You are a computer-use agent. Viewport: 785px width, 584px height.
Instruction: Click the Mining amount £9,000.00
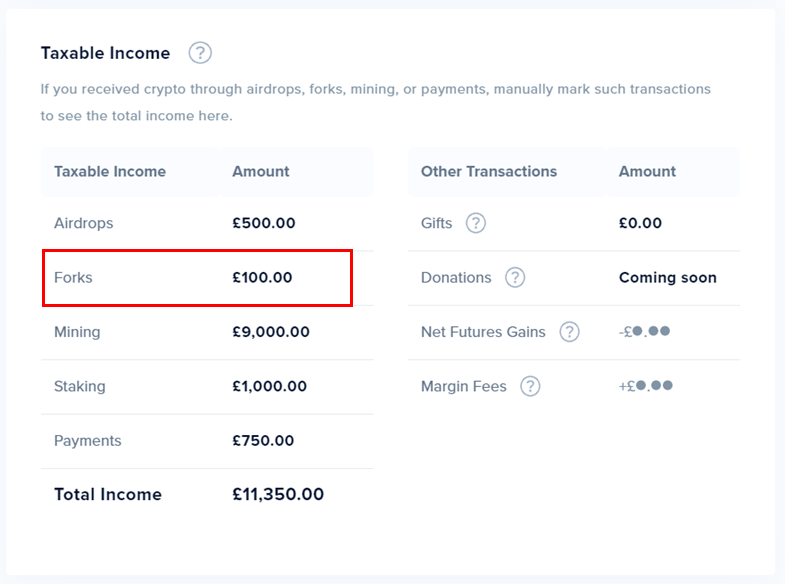coord(270,332)
